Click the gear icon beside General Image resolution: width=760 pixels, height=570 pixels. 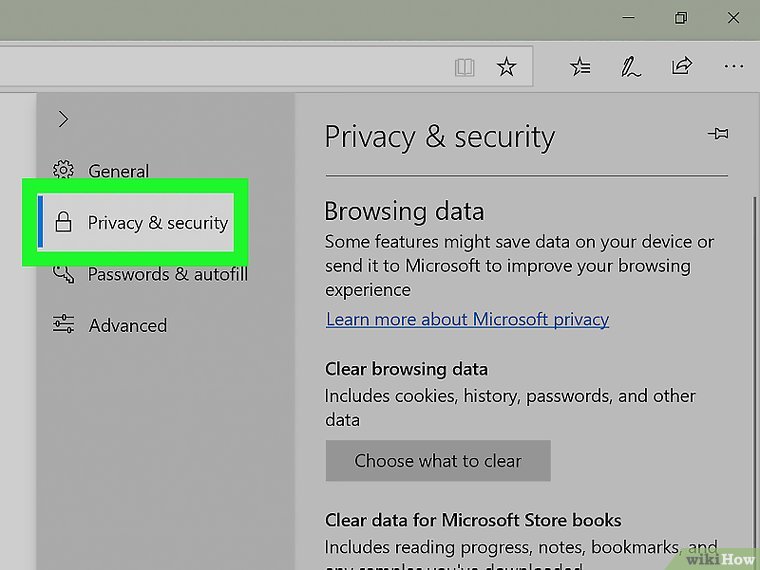pyautogui.click(x=64, y=170)
